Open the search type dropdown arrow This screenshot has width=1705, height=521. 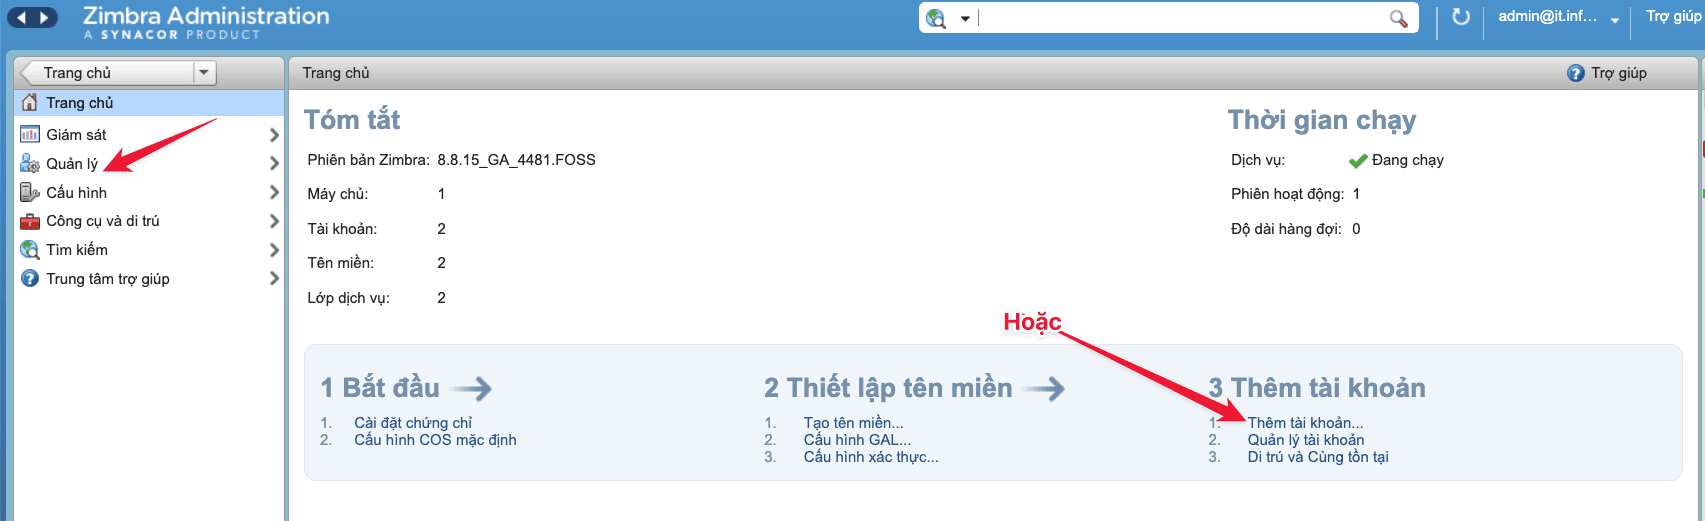tap(965, 19)
